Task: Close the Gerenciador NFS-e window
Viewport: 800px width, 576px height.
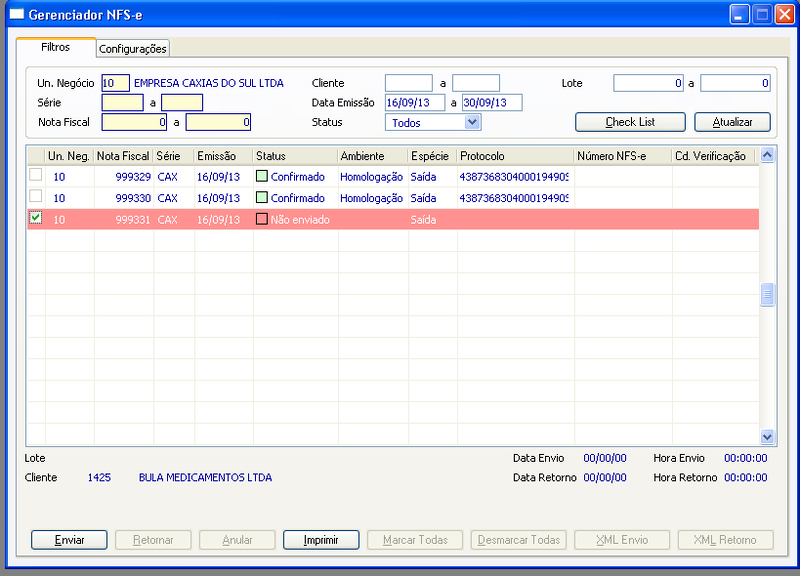Action: point(785,14)
